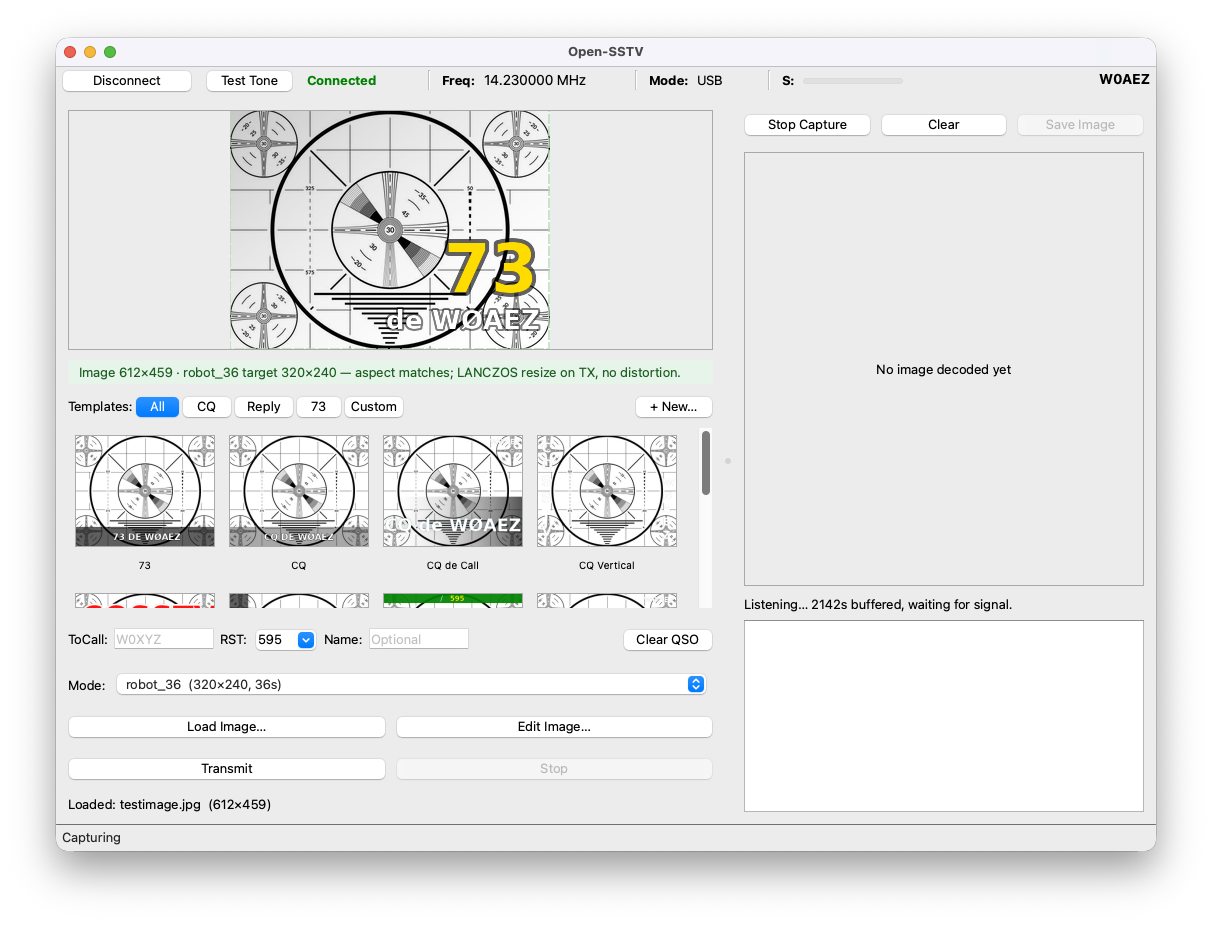
Task: Click the aspect matches info message
Action: coord(390,373)
